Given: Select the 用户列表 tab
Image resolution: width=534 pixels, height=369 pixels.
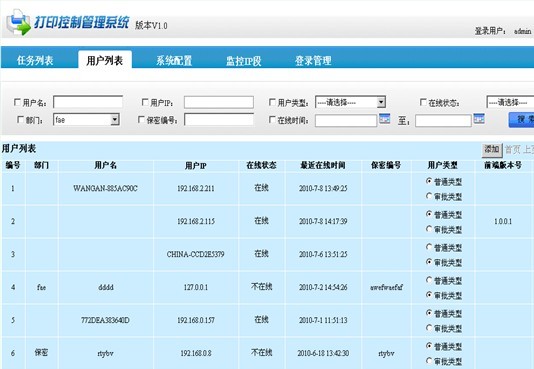Looking at the screenshot, I should (x=105, y=60).
